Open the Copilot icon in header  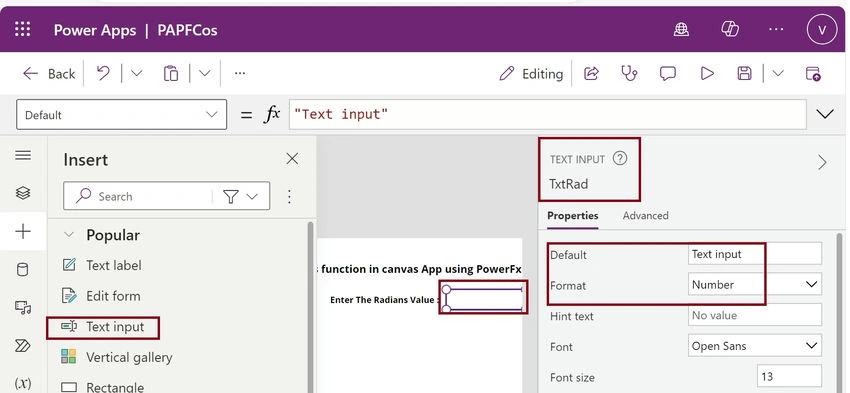tap(730, 29)
